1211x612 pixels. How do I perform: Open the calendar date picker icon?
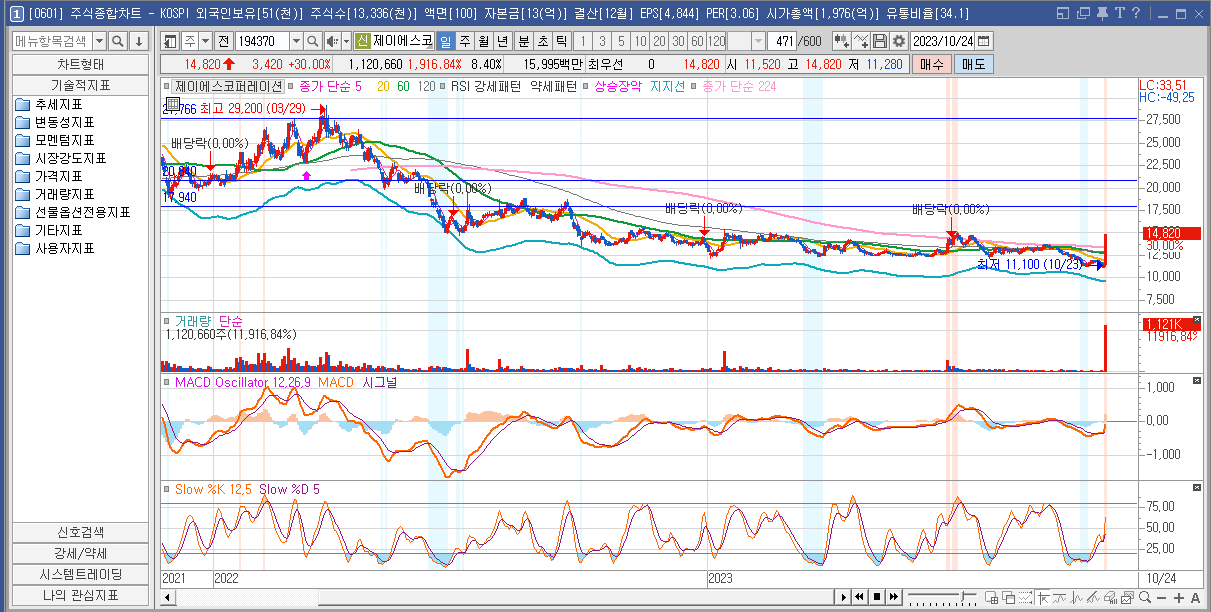(x=983, y=41)
